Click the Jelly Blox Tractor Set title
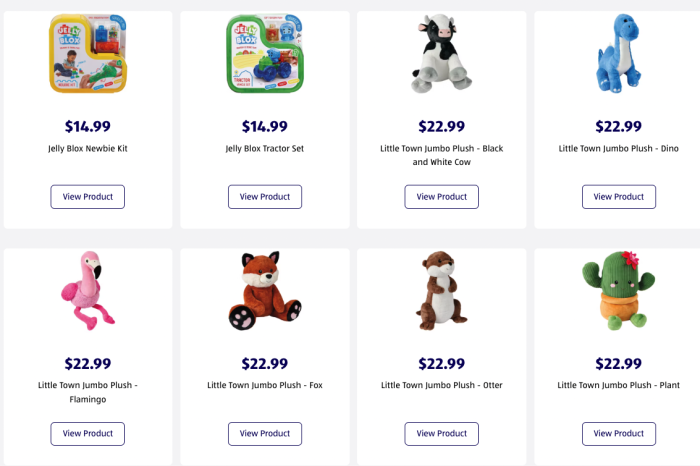The image size is (700, 466). 265,149
